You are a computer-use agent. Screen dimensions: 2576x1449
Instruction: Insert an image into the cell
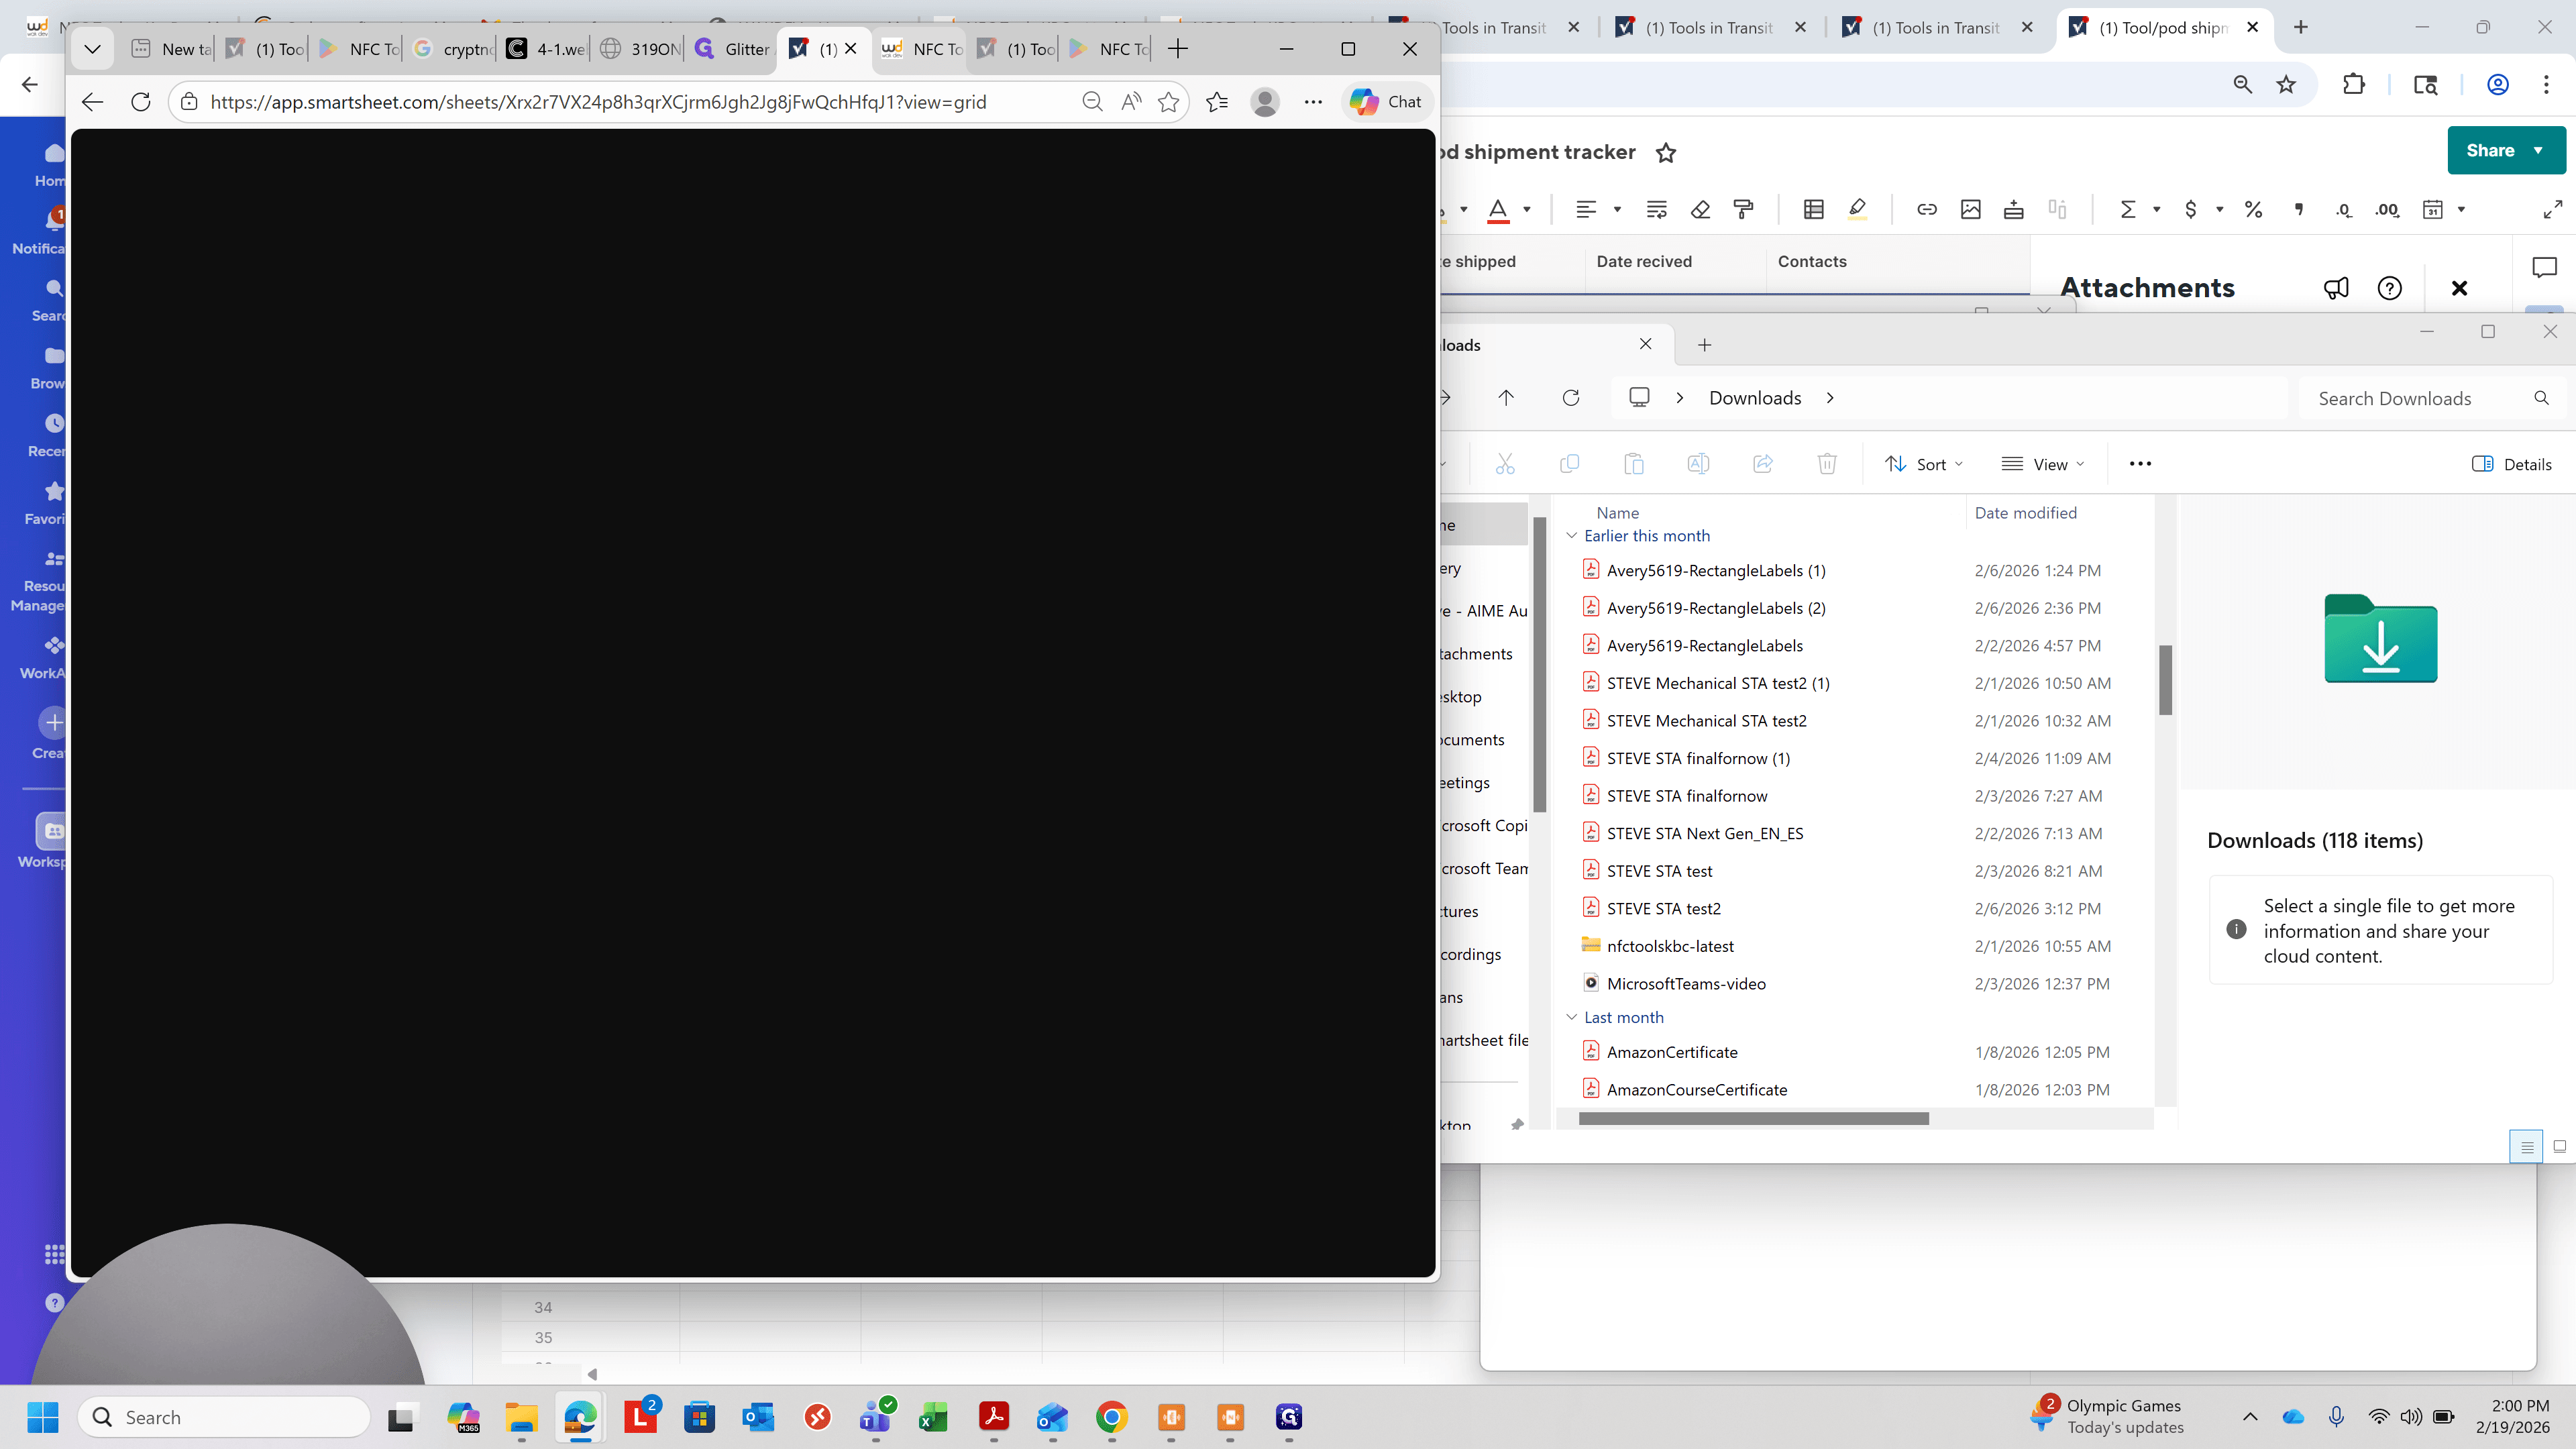[x=1970, y=210]
